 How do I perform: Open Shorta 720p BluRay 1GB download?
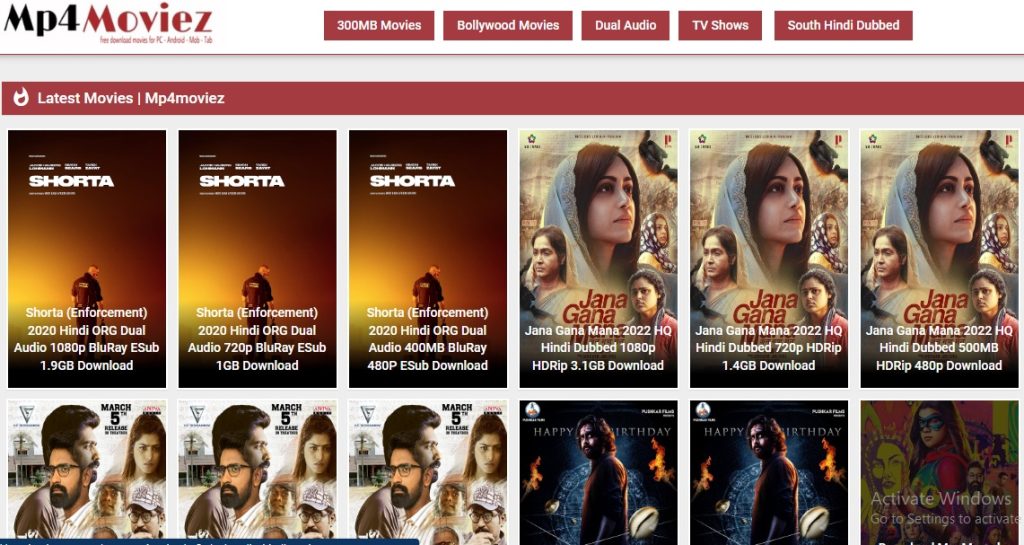tap(257, 258)
